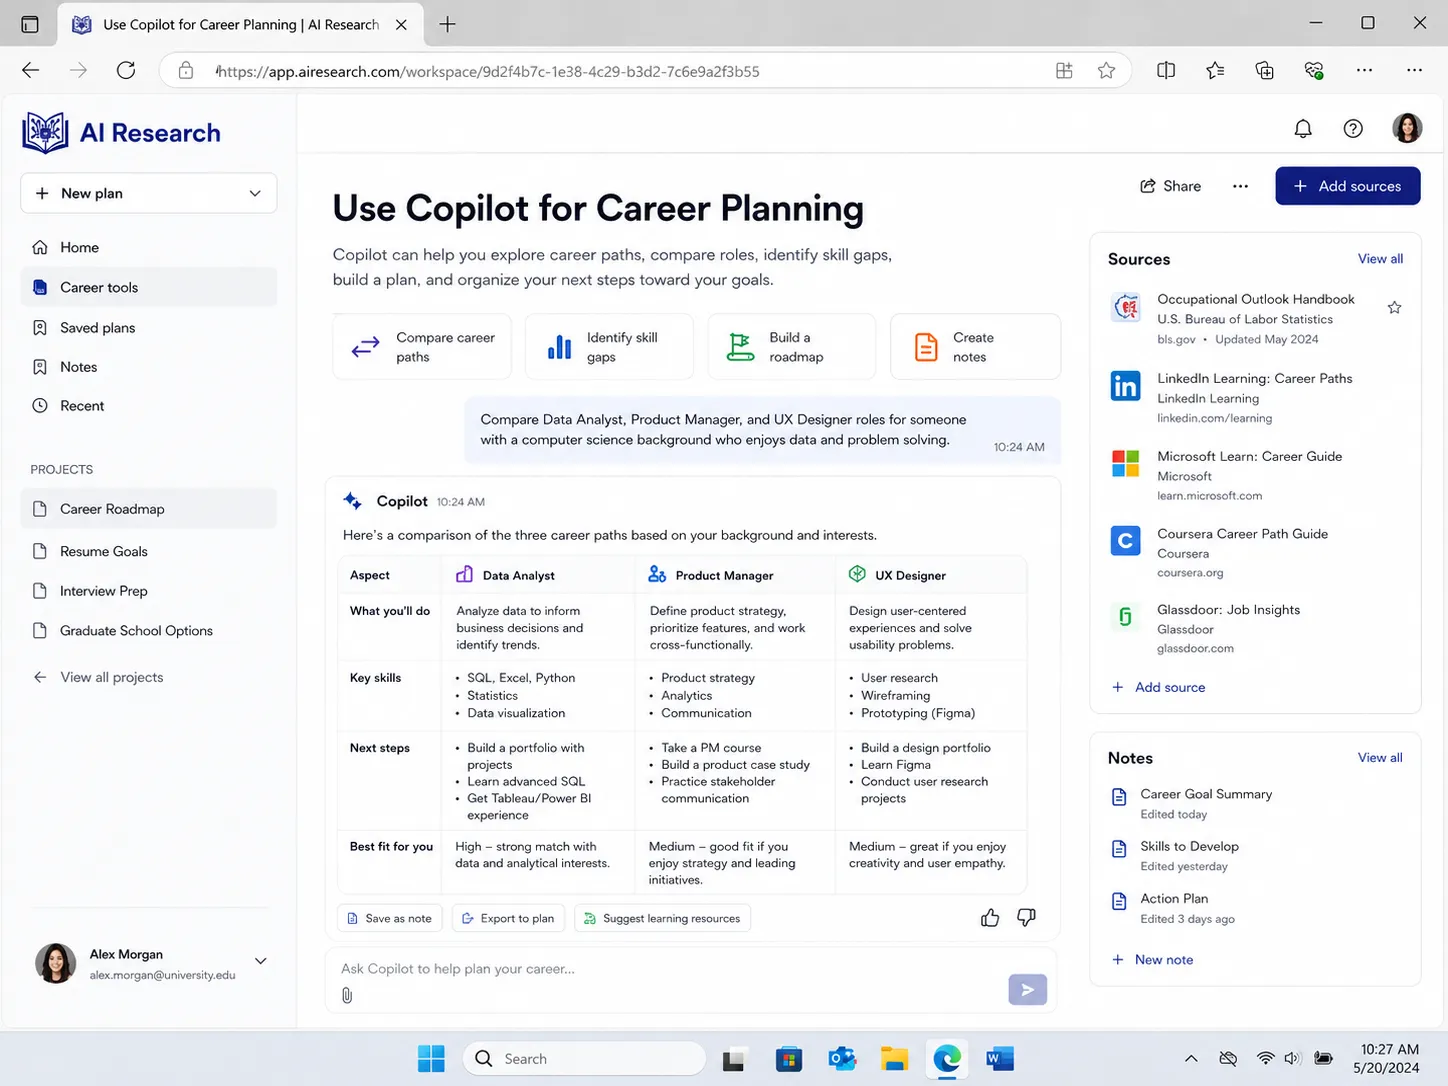This screenshot has width=1448, height=1086.
Task: Star the Occupational Outlook Handbook source
Action: pyautogui.click(x=1394, y=307)
